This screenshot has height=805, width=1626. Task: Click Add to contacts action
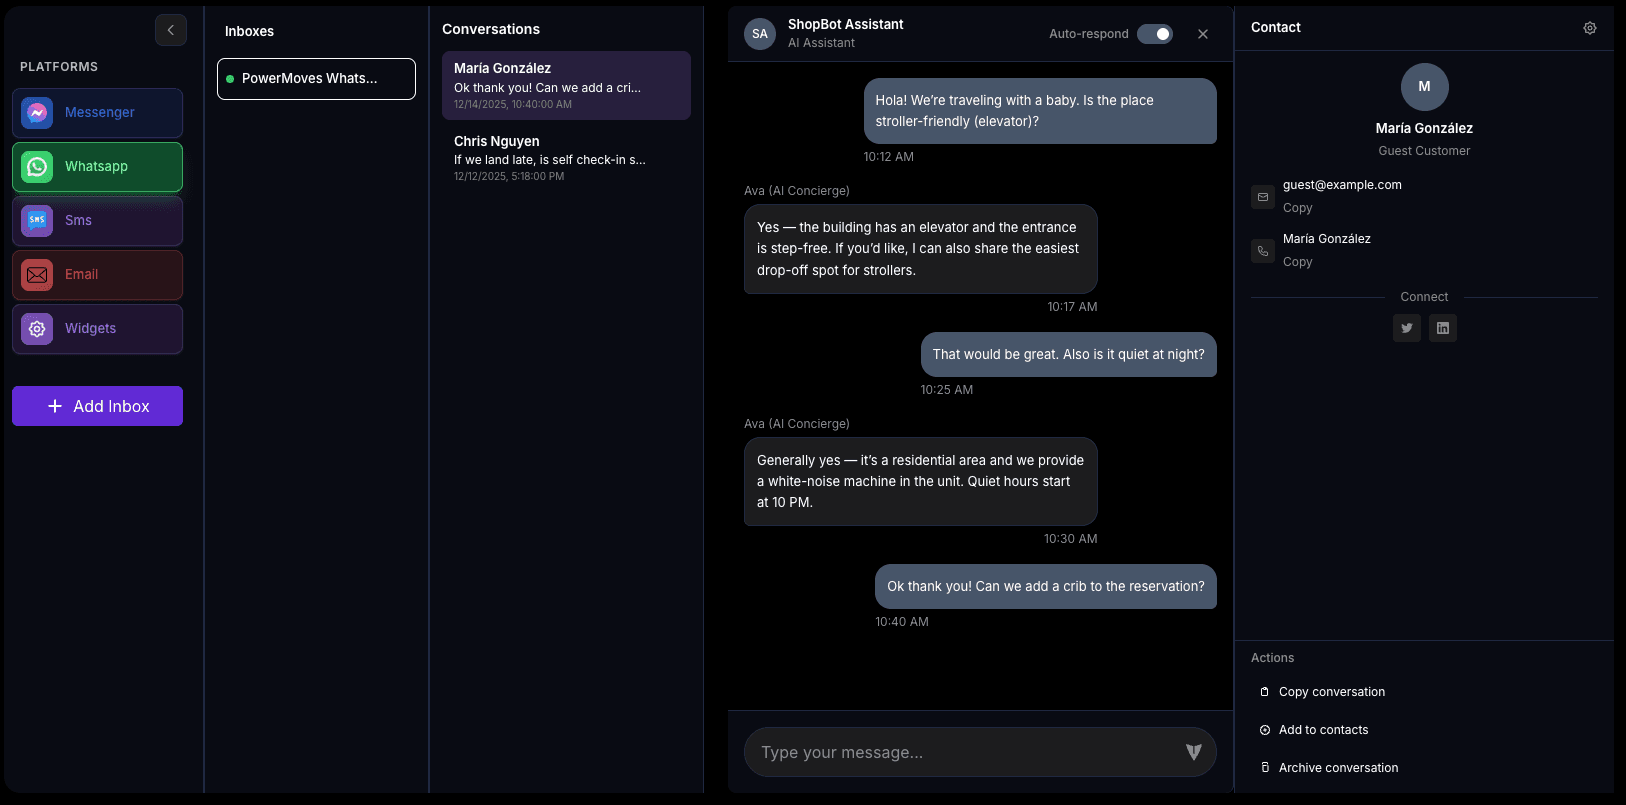(x=1323, y=730)
